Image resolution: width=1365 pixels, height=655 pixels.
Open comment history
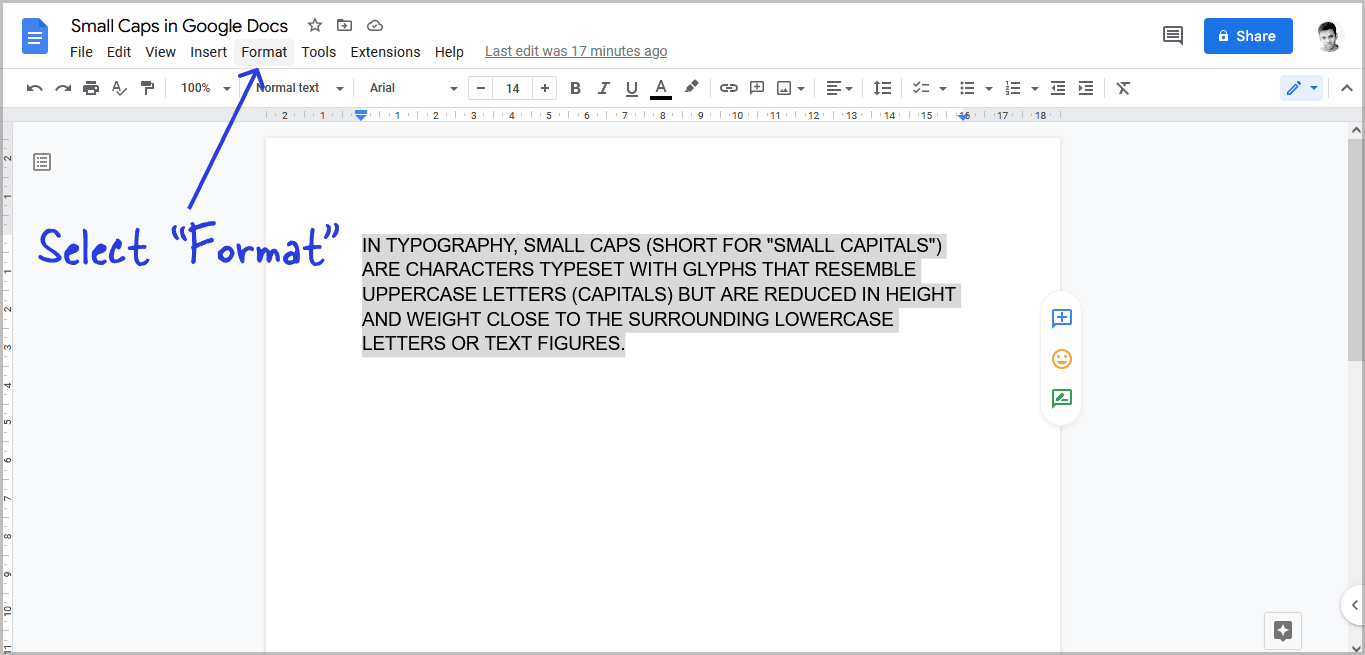[1173, 36]
